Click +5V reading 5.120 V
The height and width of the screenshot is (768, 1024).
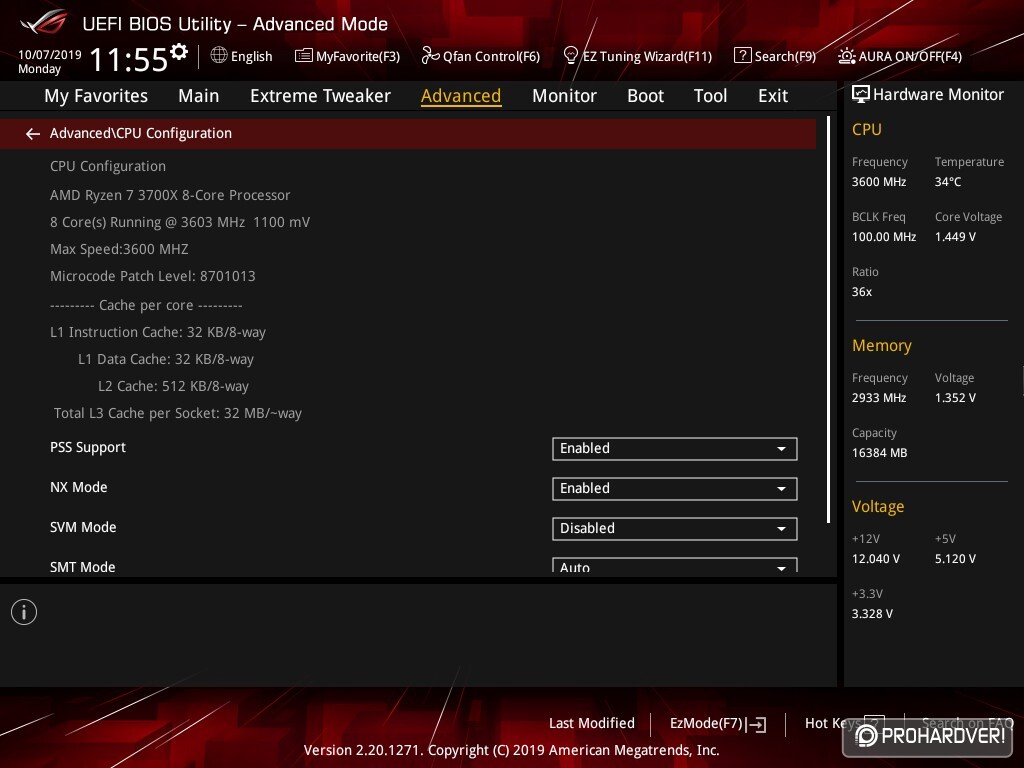955,559
